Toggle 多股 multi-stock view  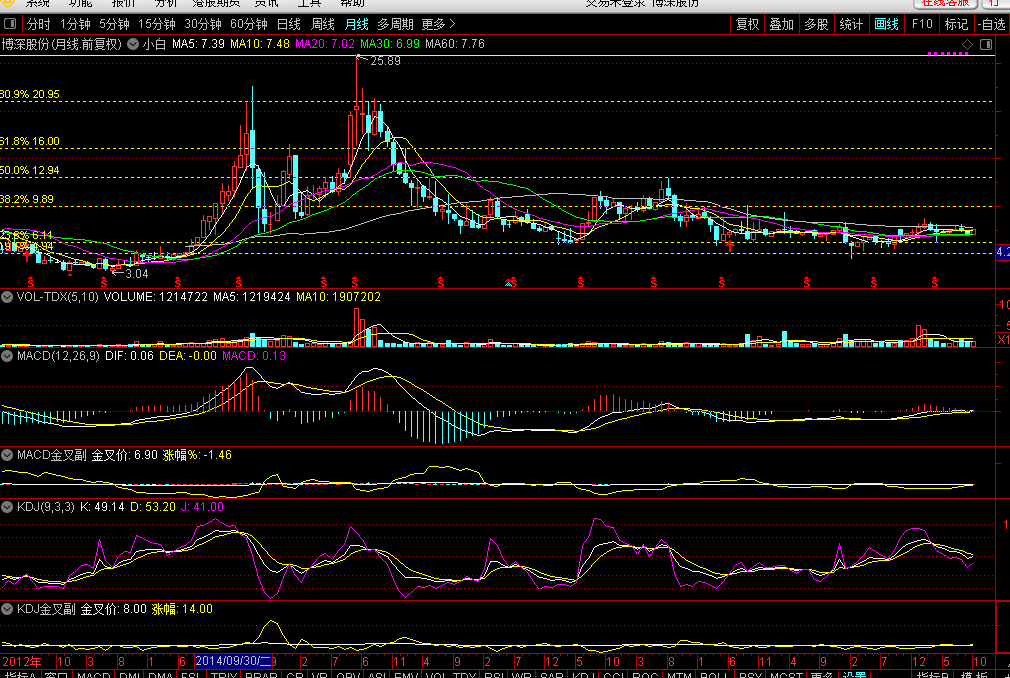[x=816, y=24]
